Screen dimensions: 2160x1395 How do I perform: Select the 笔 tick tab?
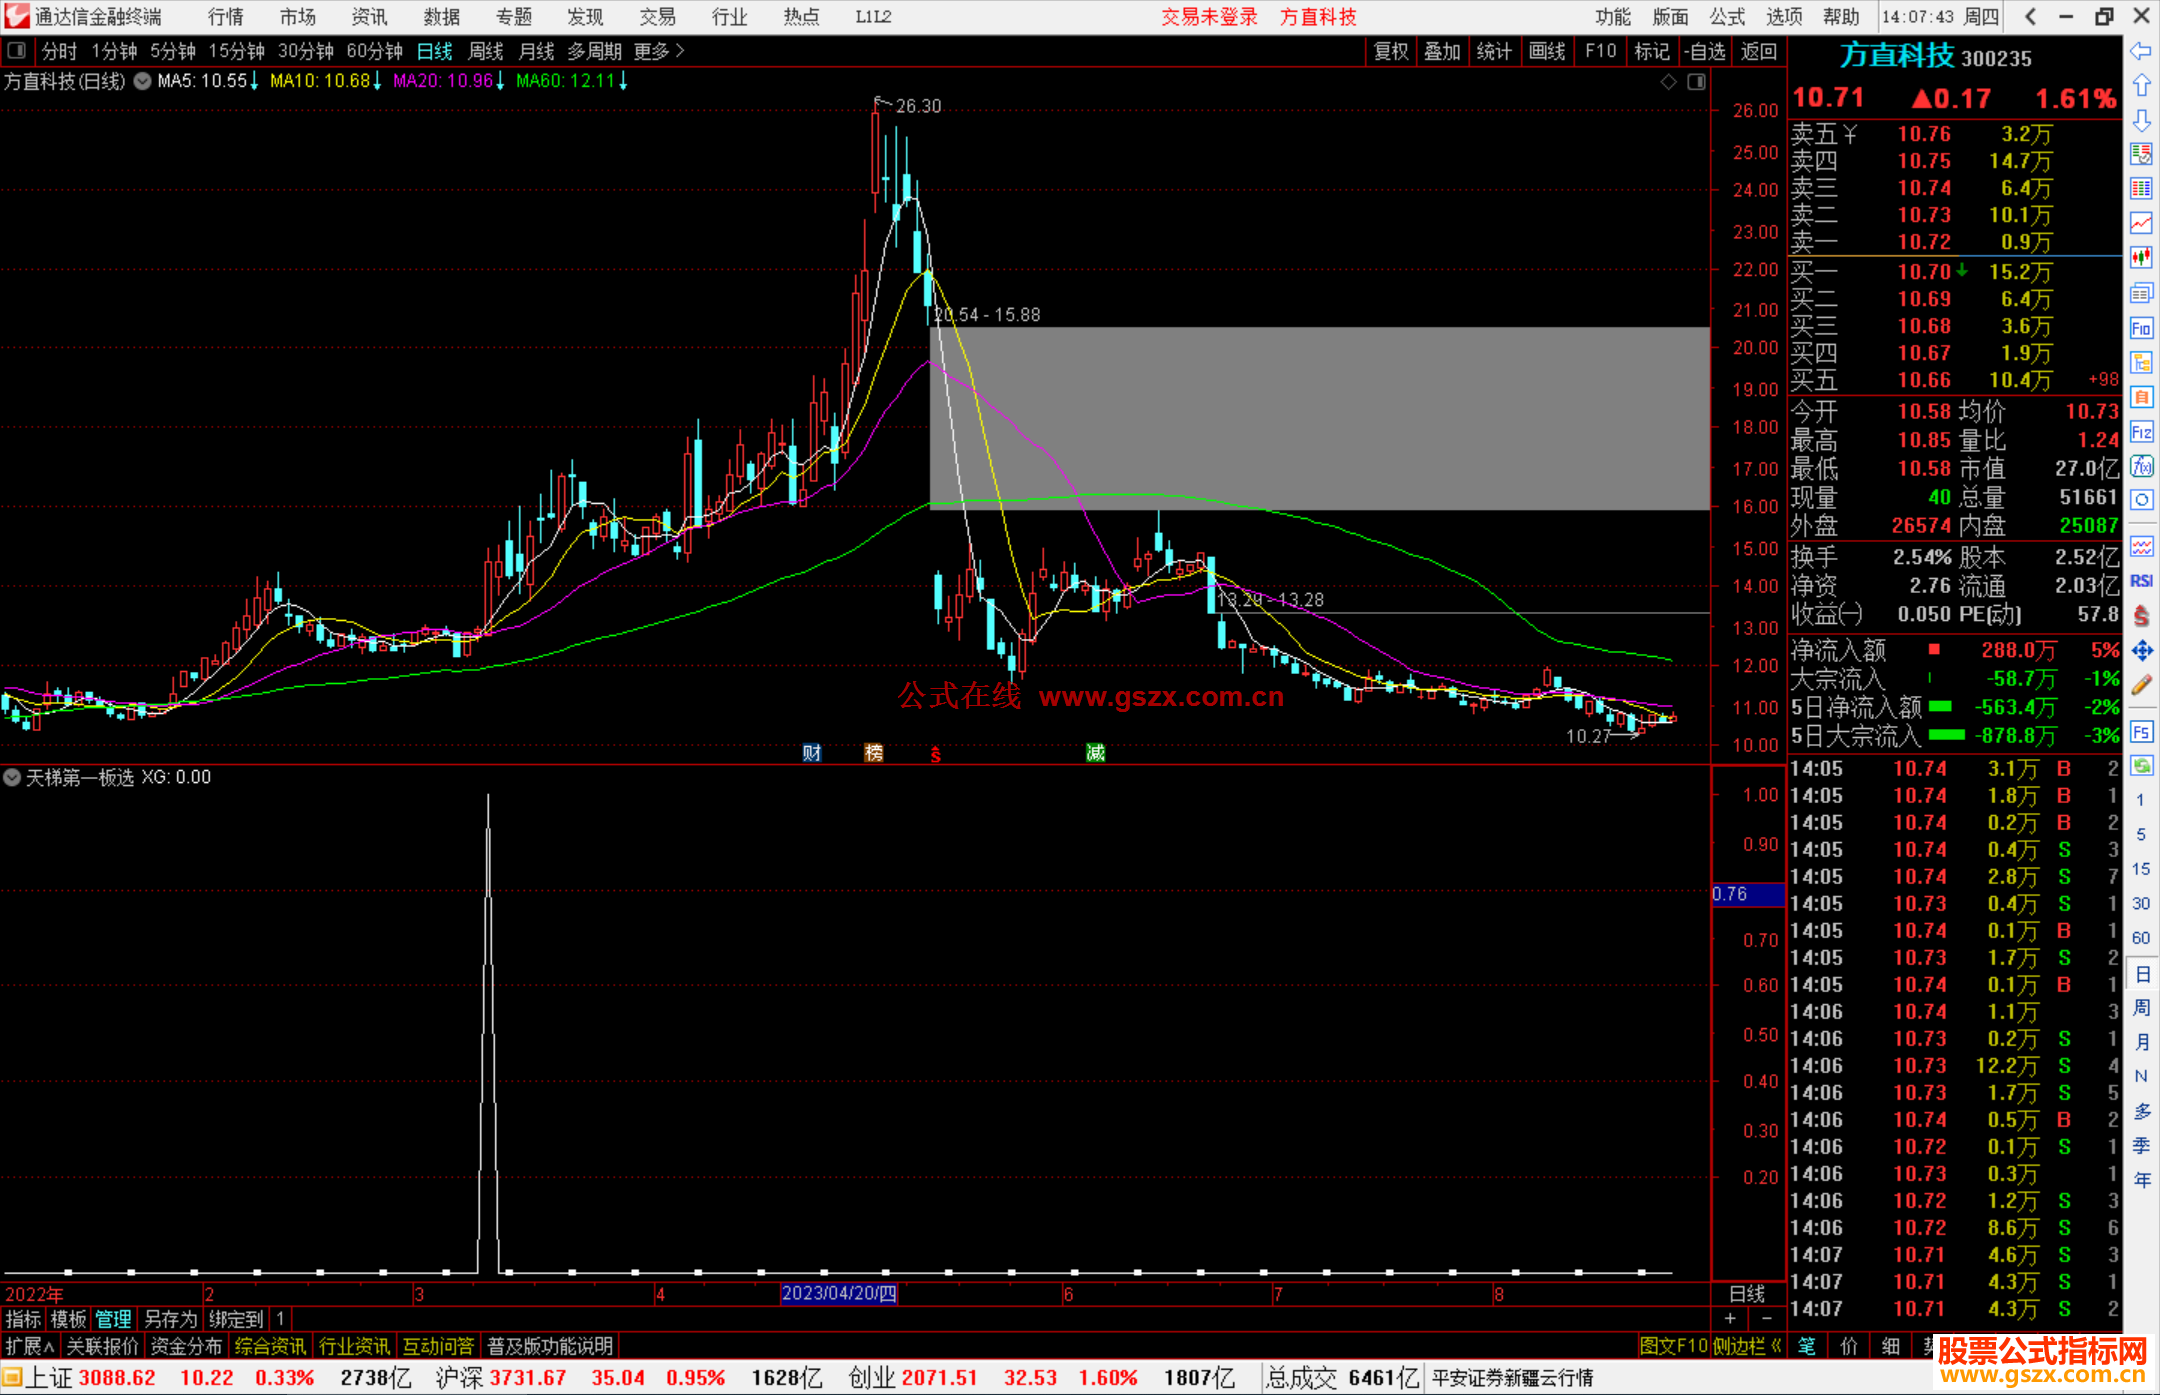1806,1346
